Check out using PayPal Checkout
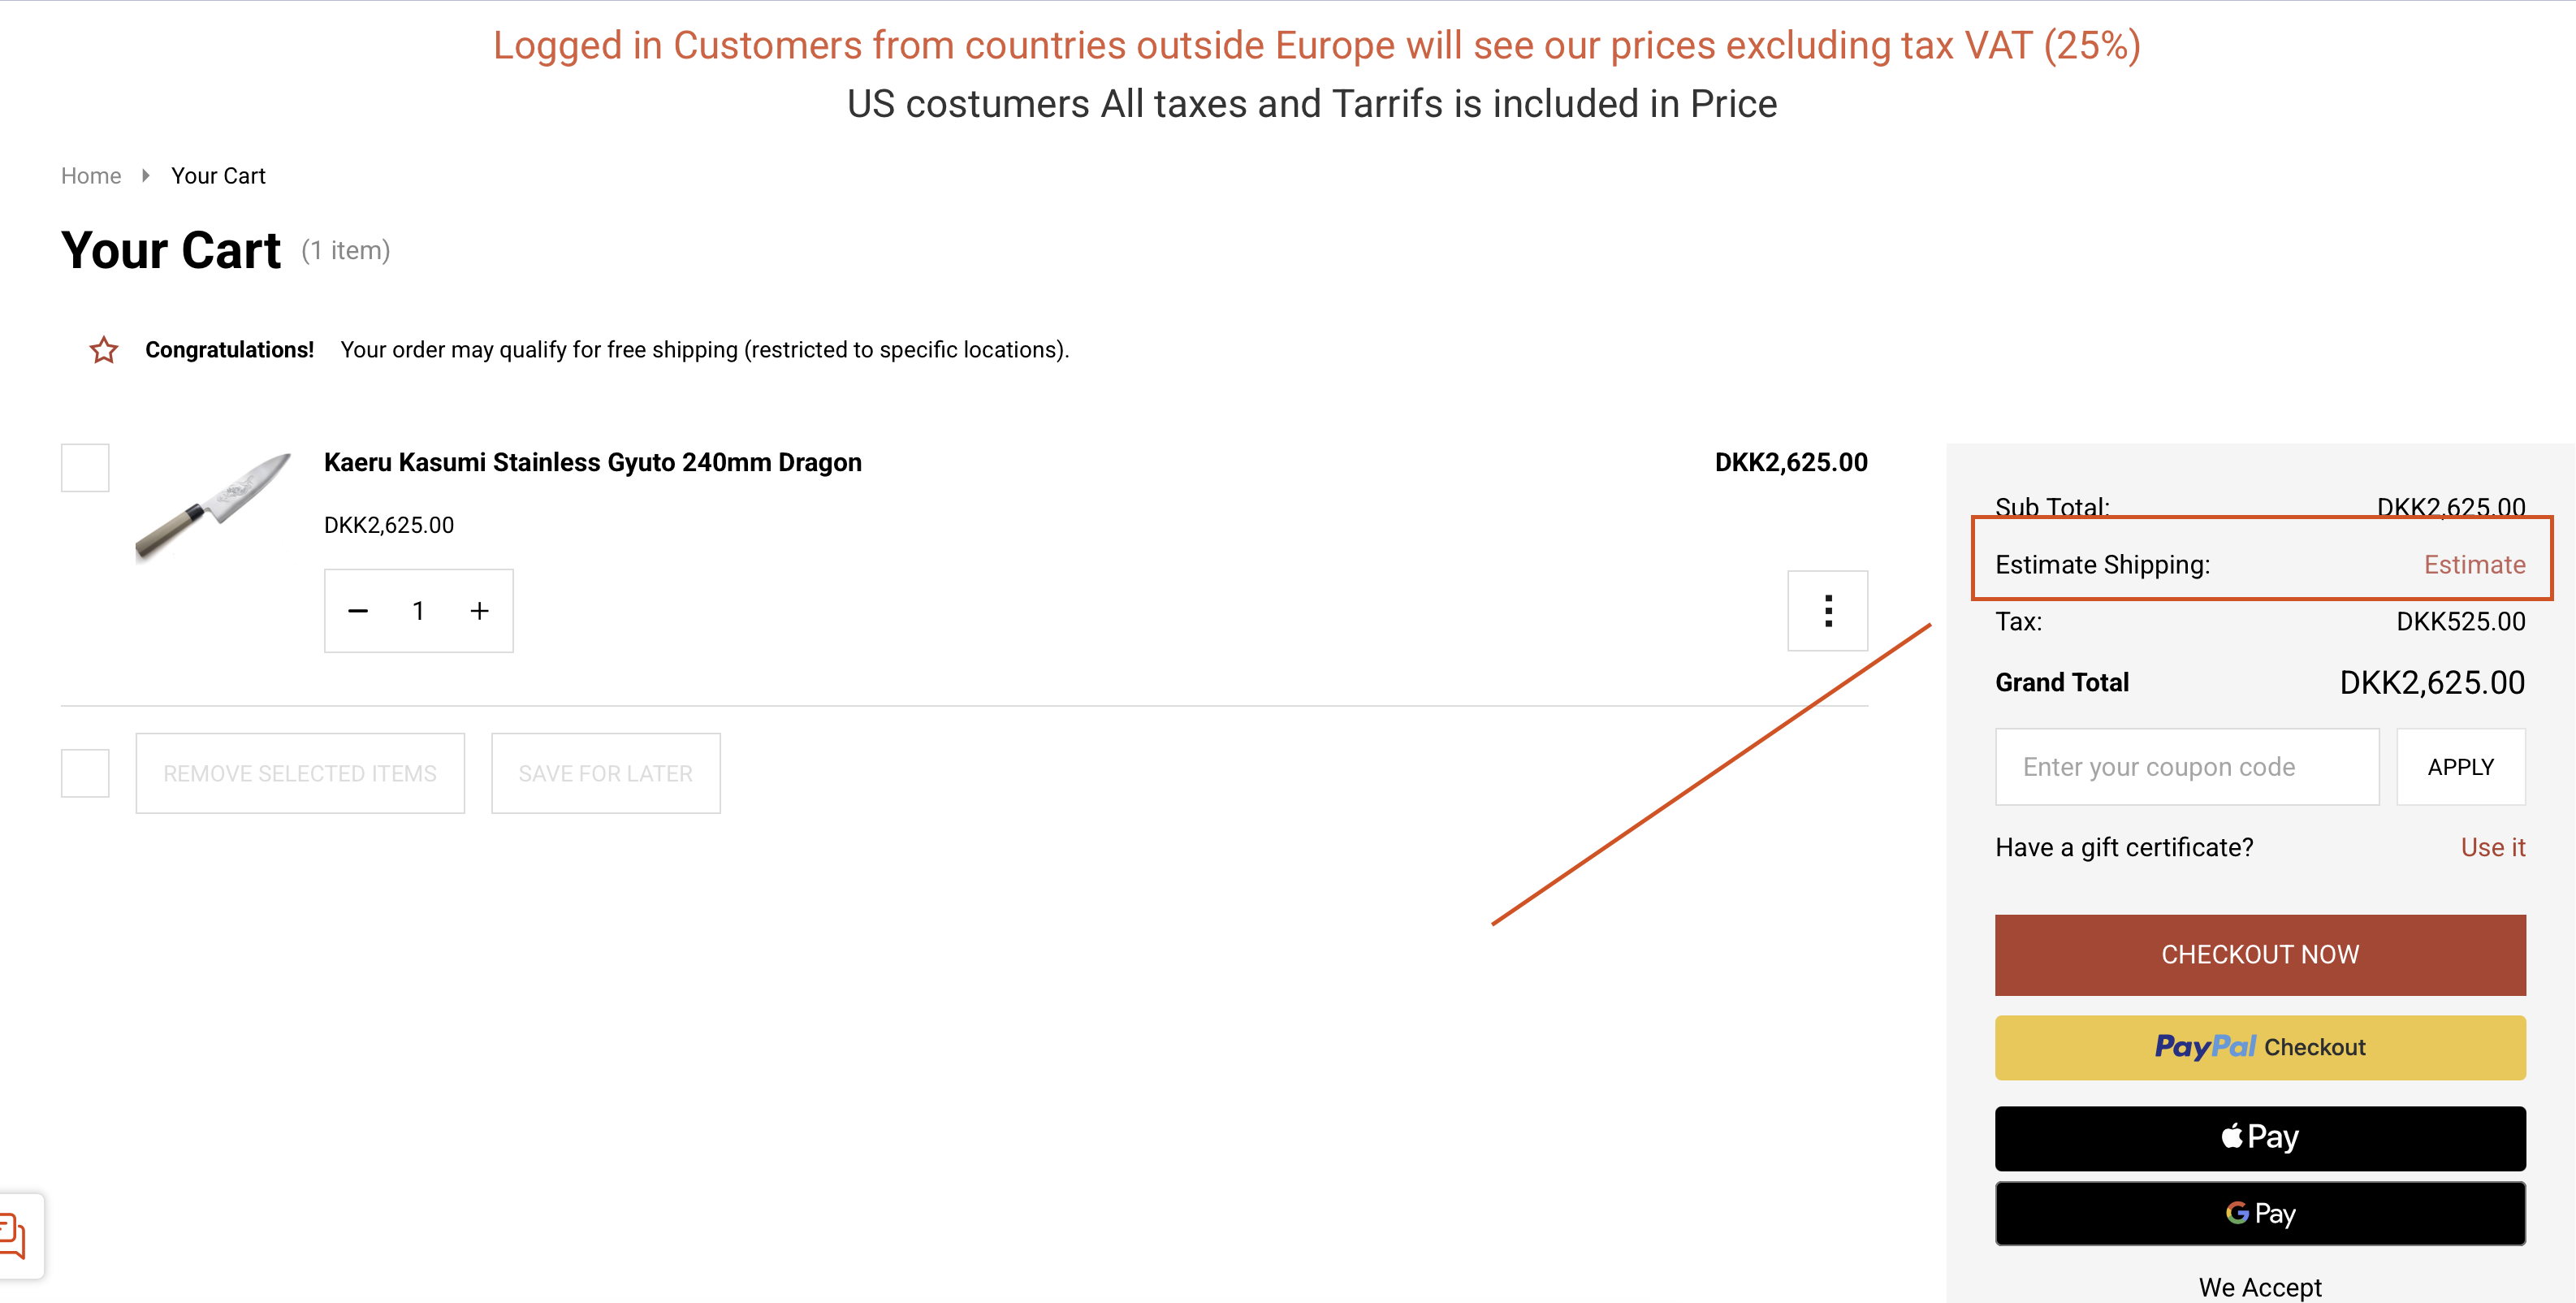The width and height of the screenshot is (2576, 1303). click(x=2259, y=1047)
